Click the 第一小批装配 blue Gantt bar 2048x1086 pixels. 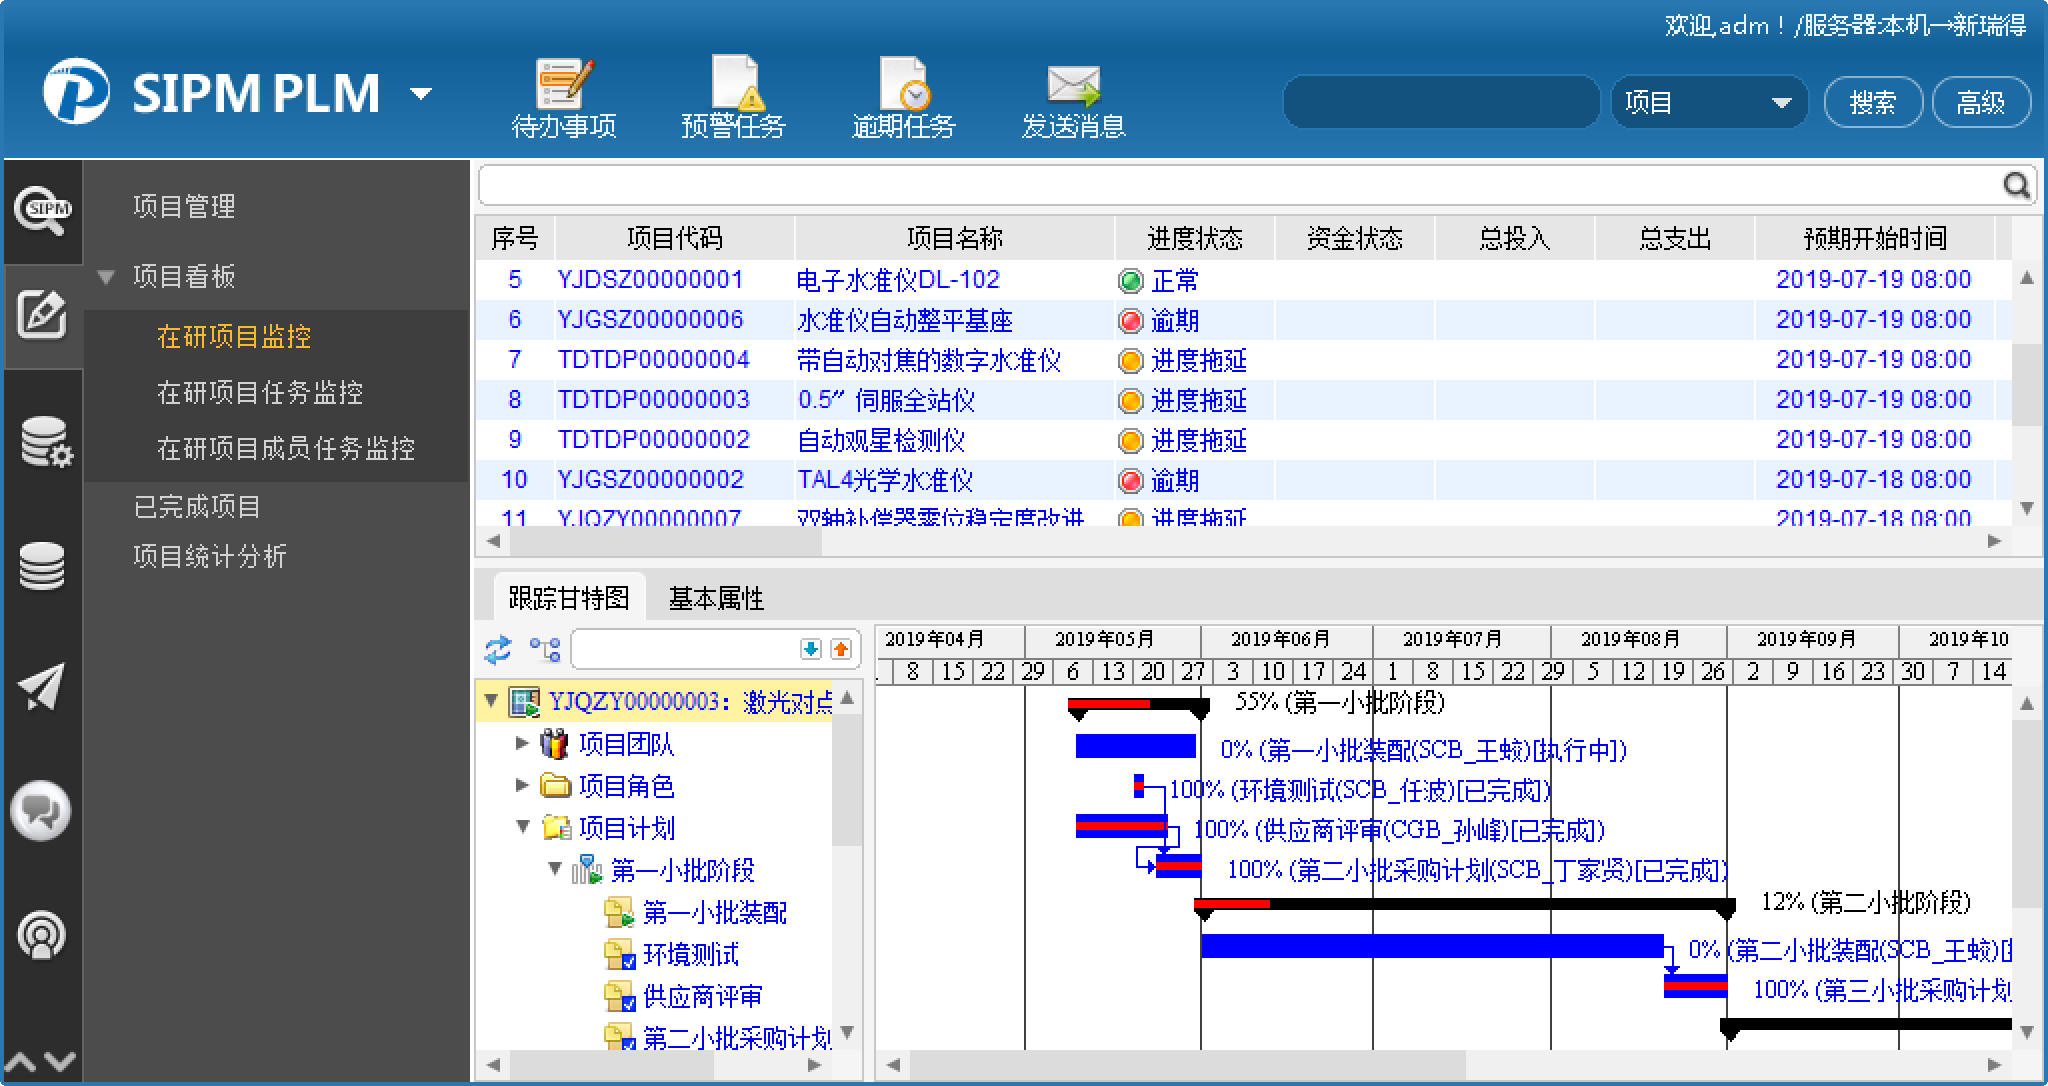pos(1135,746)
